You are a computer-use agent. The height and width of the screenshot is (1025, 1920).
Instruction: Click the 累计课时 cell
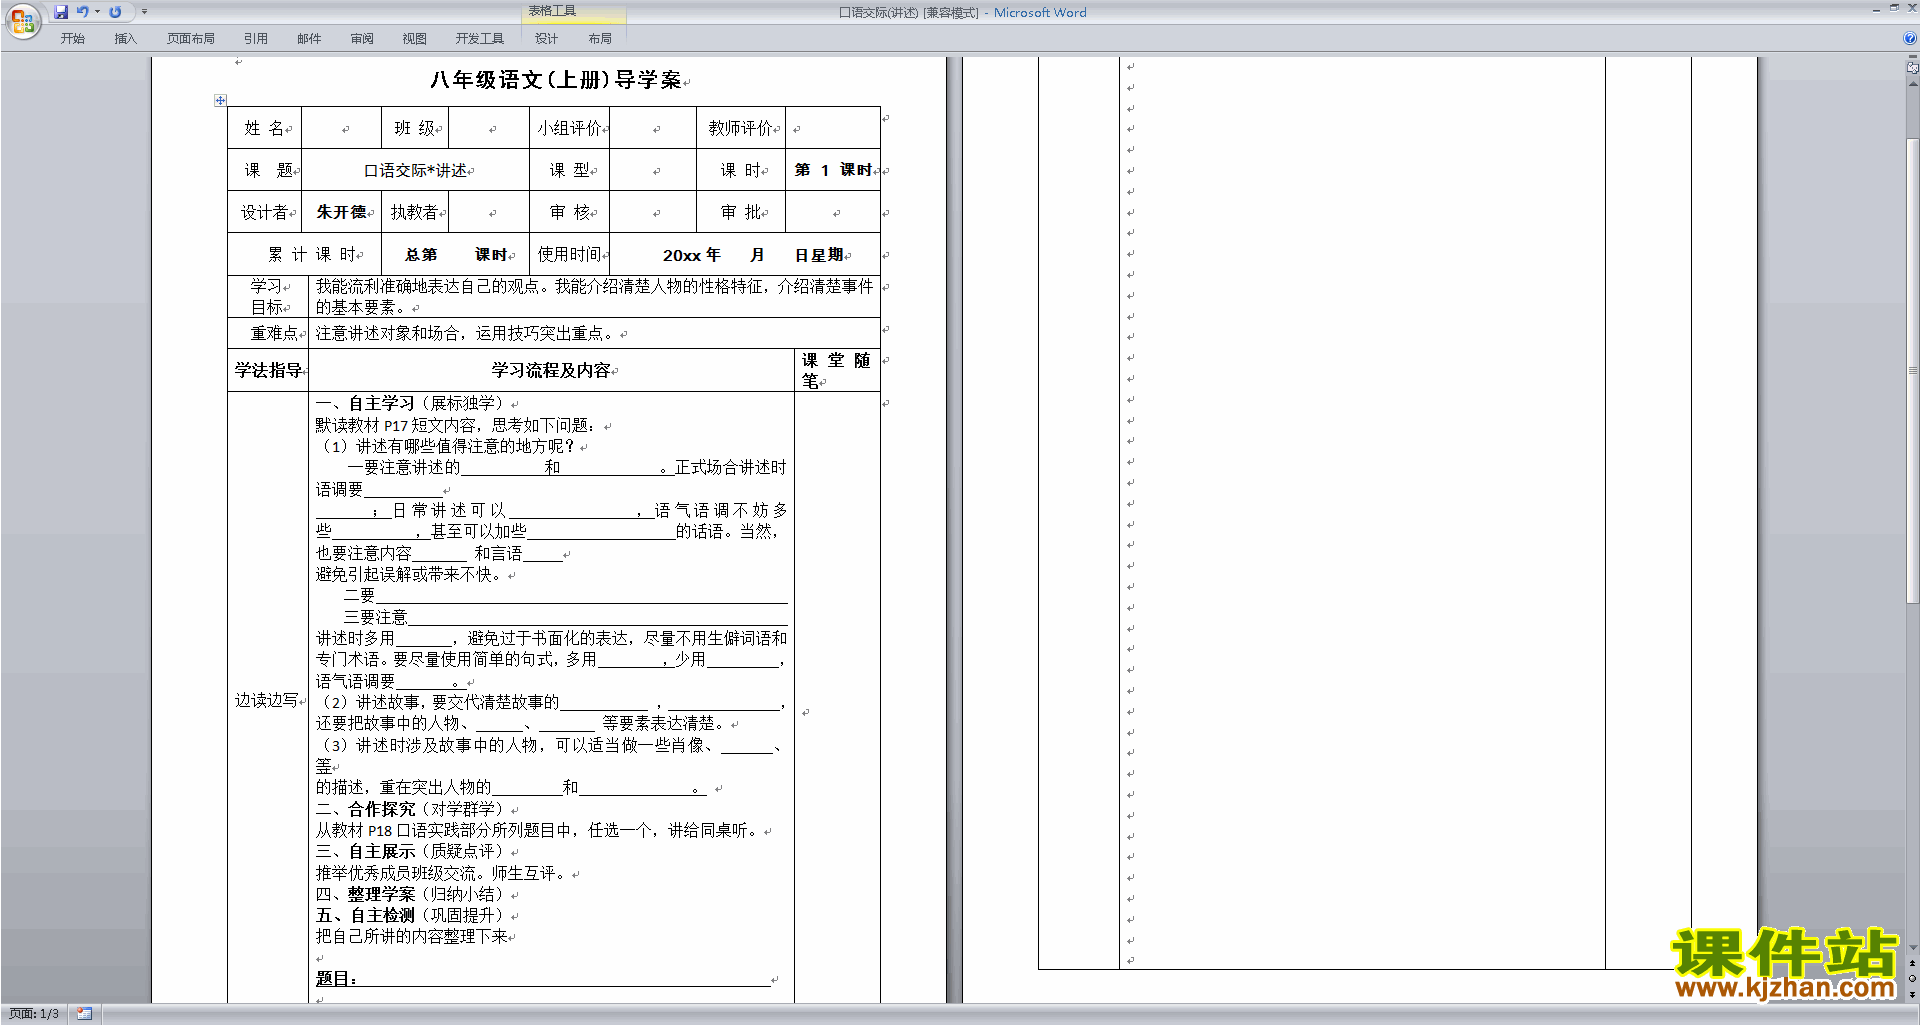pos(305,255)
